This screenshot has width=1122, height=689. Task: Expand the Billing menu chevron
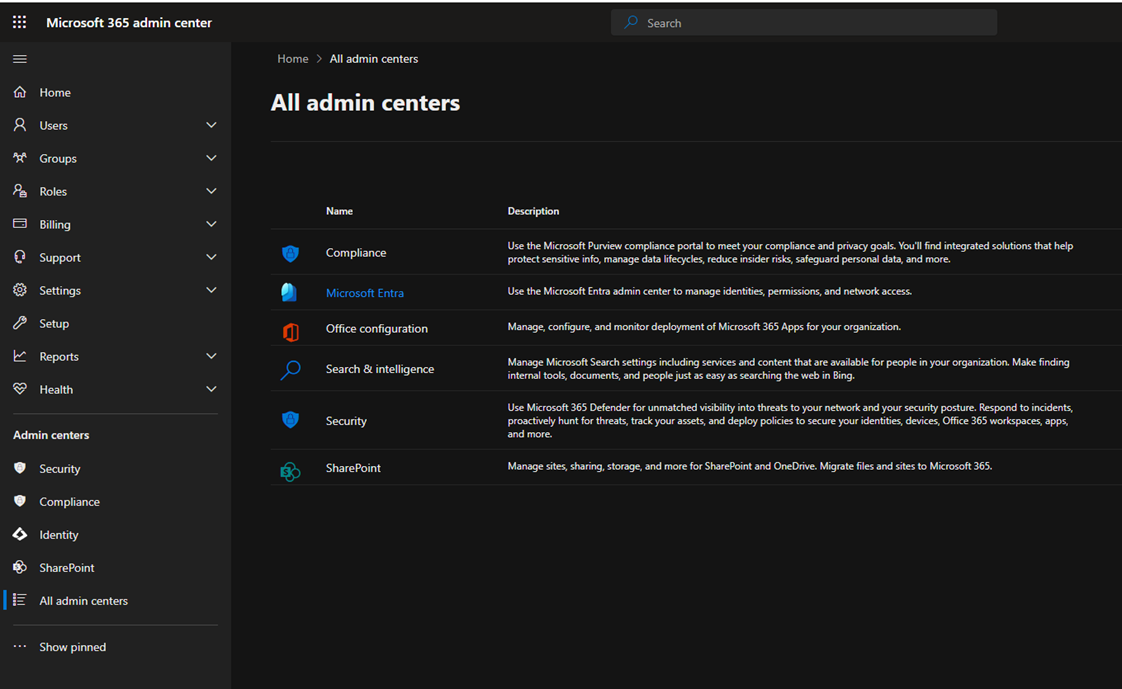coord(211,224)
